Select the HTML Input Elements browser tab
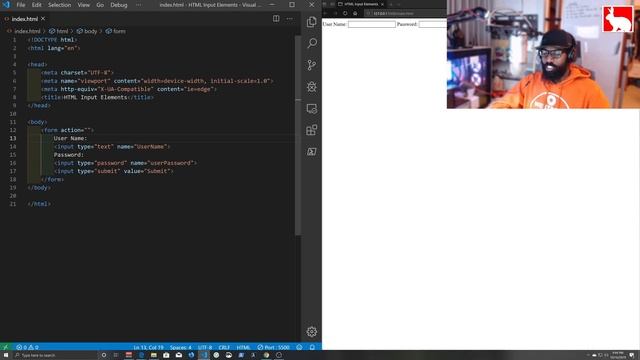This screenshot has width=640, height=360. [361, 4]
